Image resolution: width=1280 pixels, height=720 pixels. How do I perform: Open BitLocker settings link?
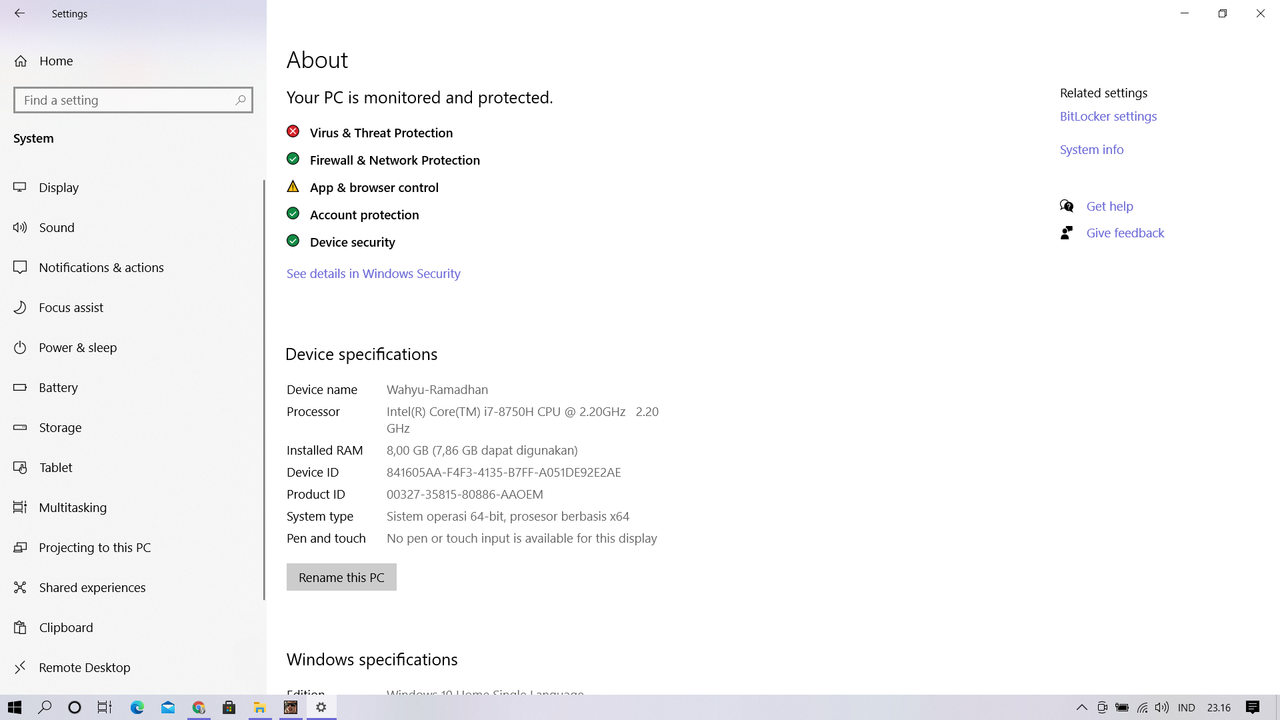point(1108,117)
